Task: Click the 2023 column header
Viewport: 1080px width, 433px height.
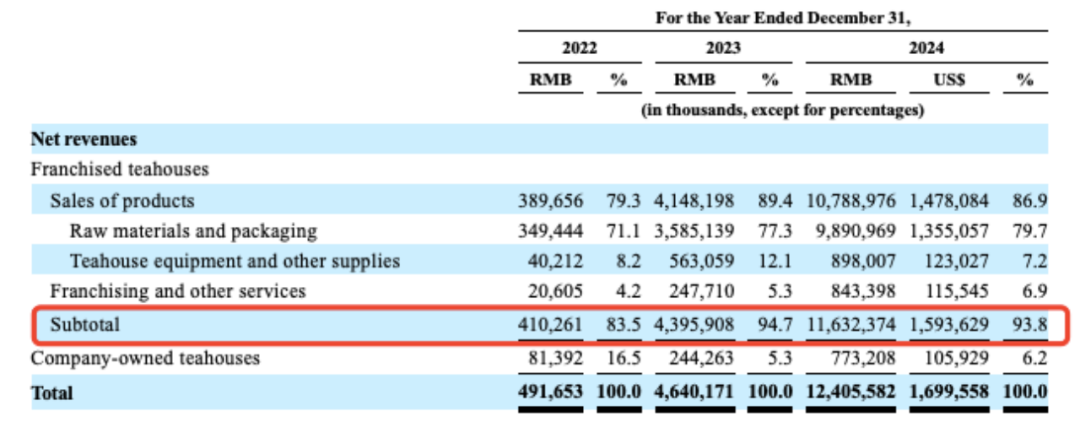Action: pyautogui.click(x=723, y=48)
